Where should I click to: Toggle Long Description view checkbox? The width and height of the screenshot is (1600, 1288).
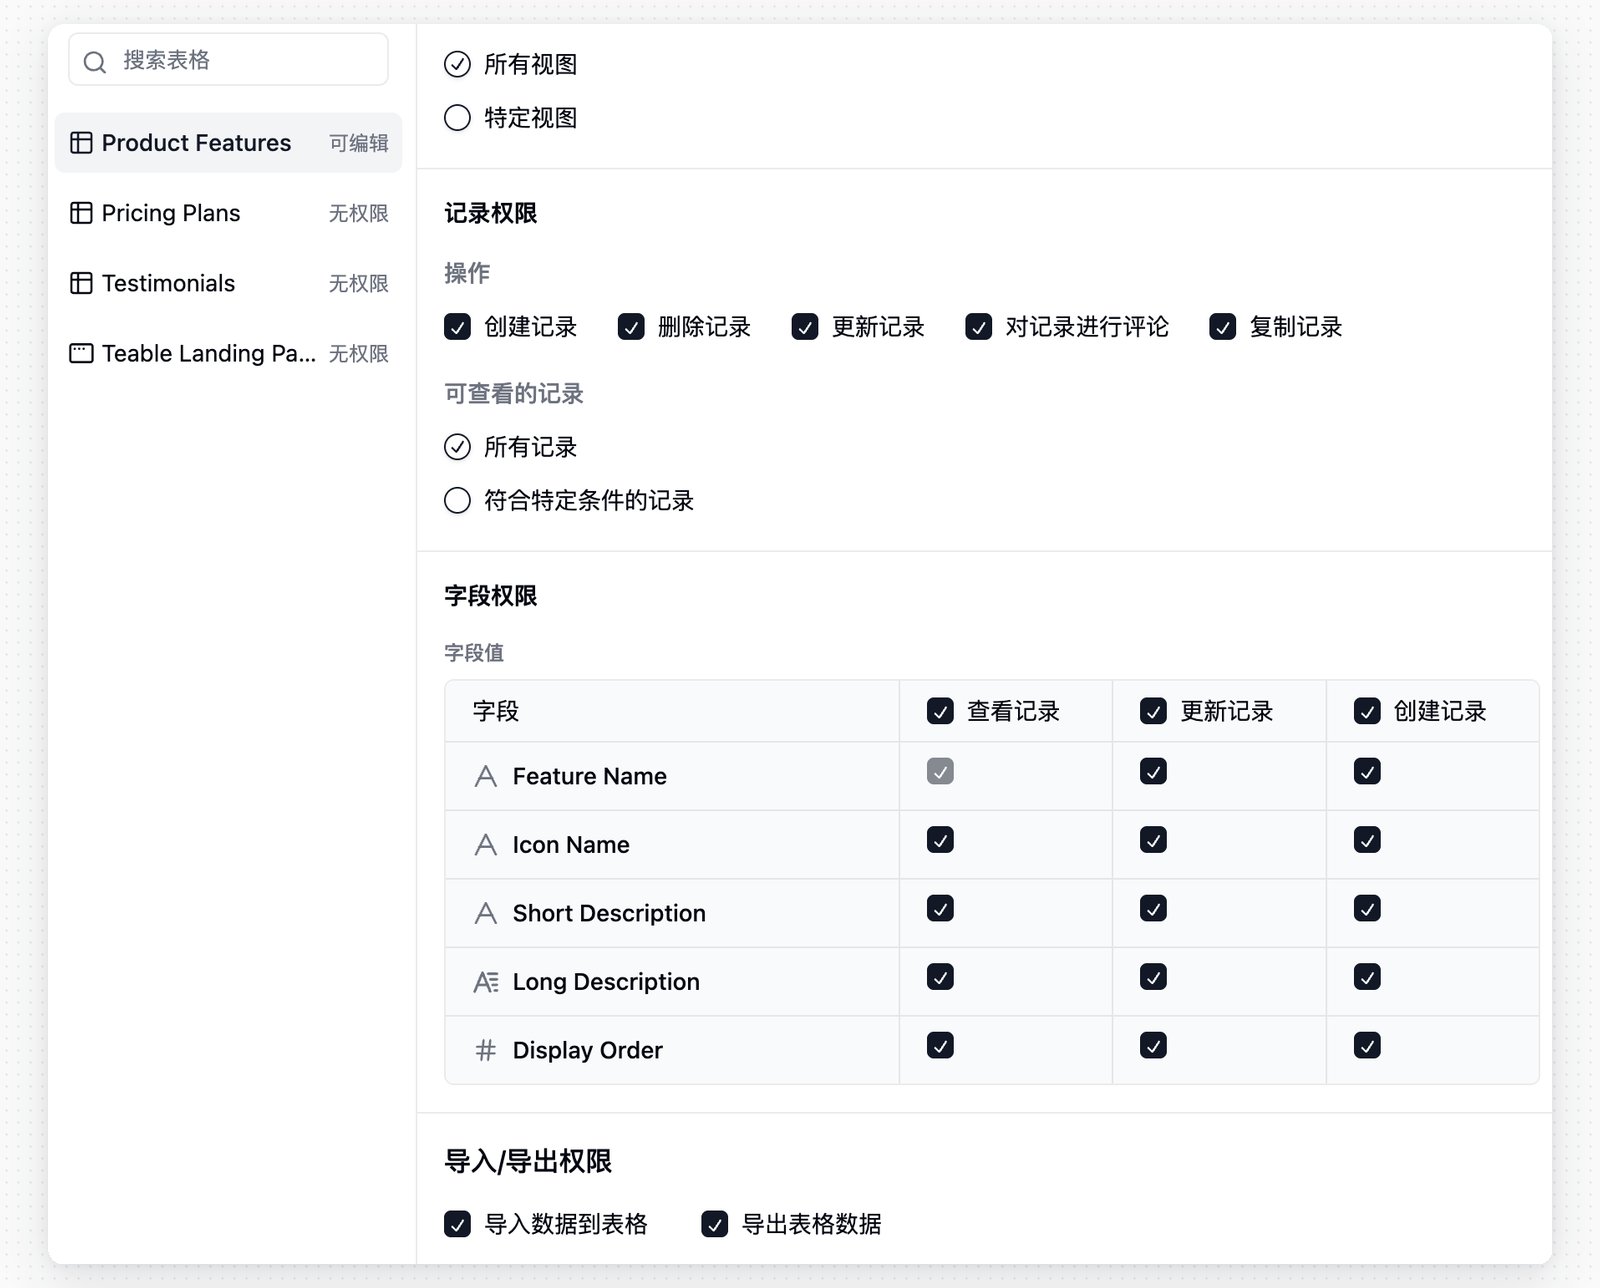point(940,977)
